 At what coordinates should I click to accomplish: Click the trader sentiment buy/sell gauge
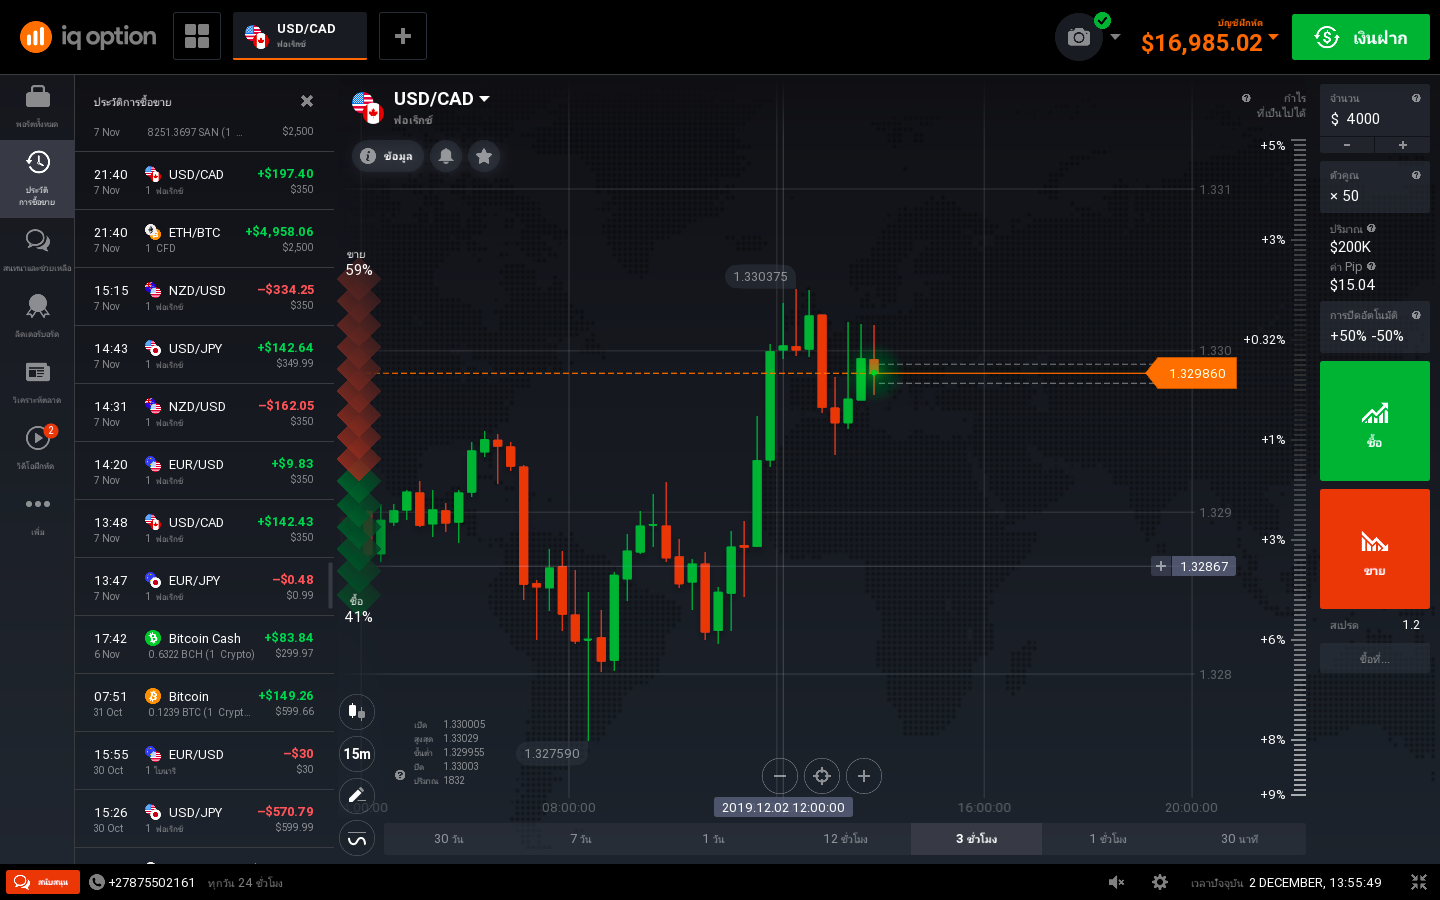coord(358,436)
